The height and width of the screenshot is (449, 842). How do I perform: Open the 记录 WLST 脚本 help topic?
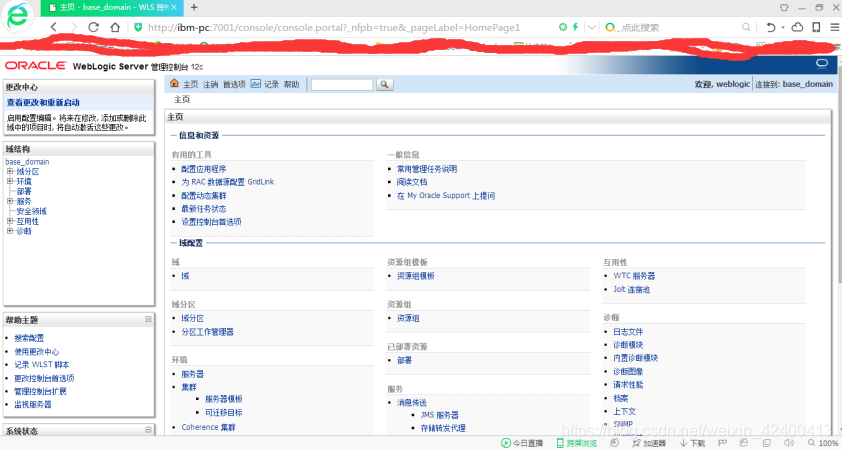[42, 365]
